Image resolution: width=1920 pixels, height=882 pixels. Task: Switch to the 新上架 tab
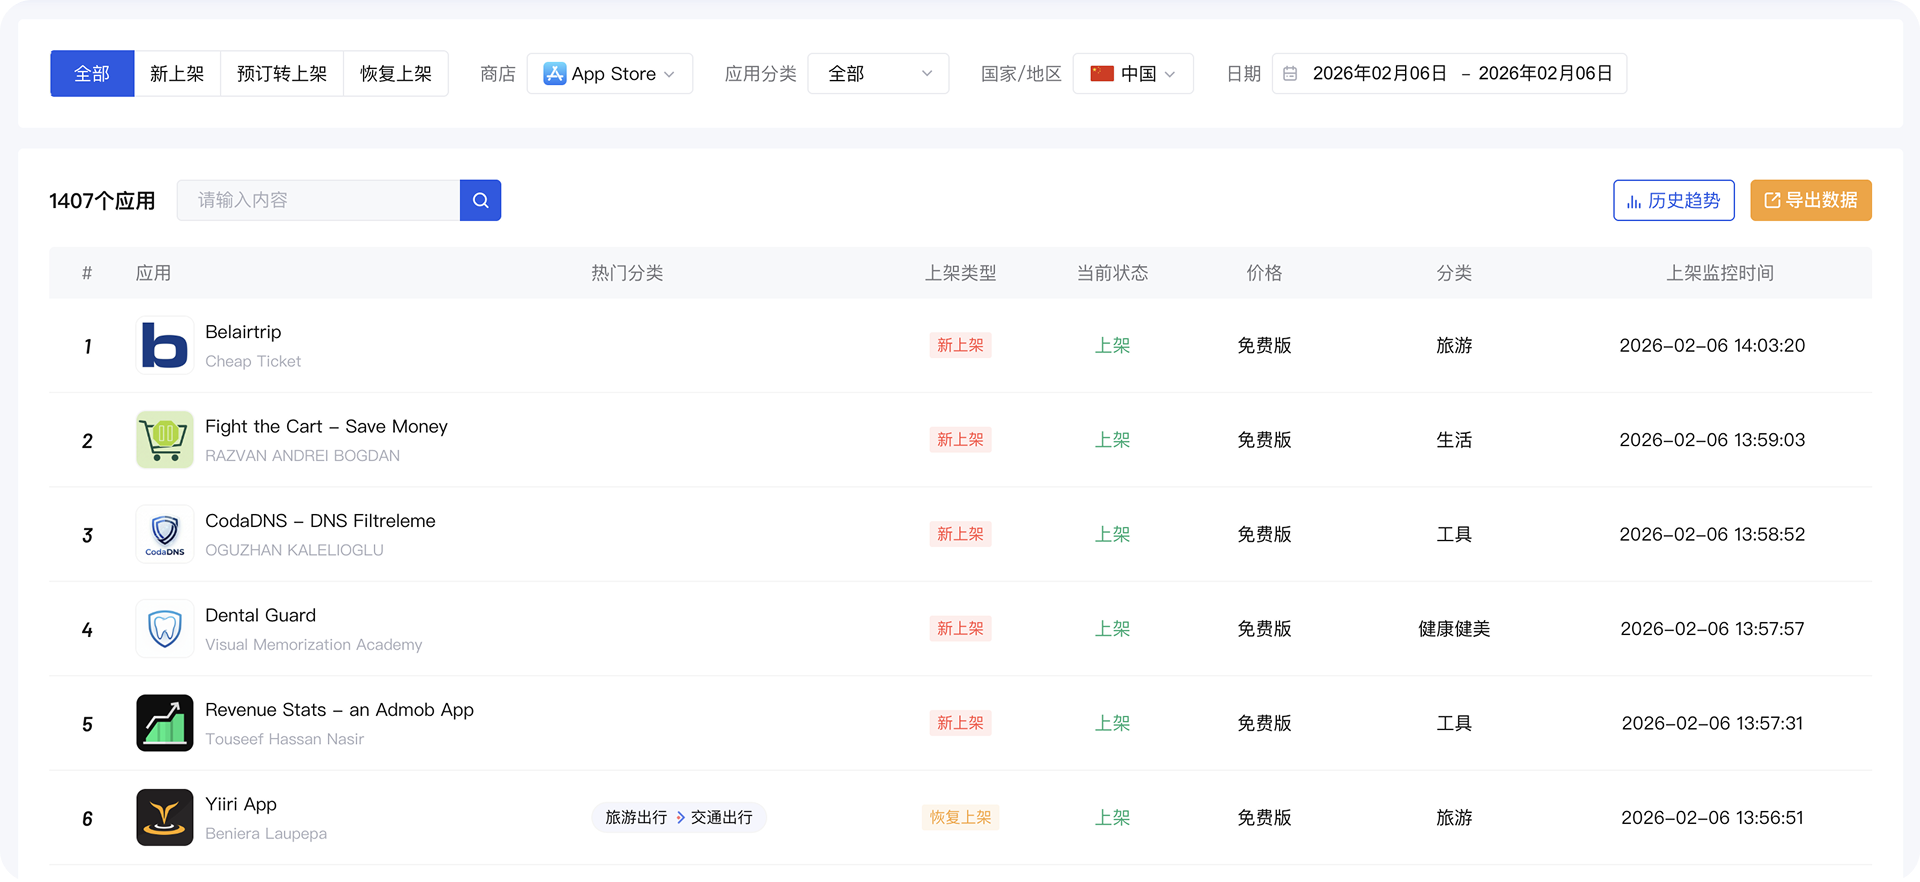pos(177,74)
